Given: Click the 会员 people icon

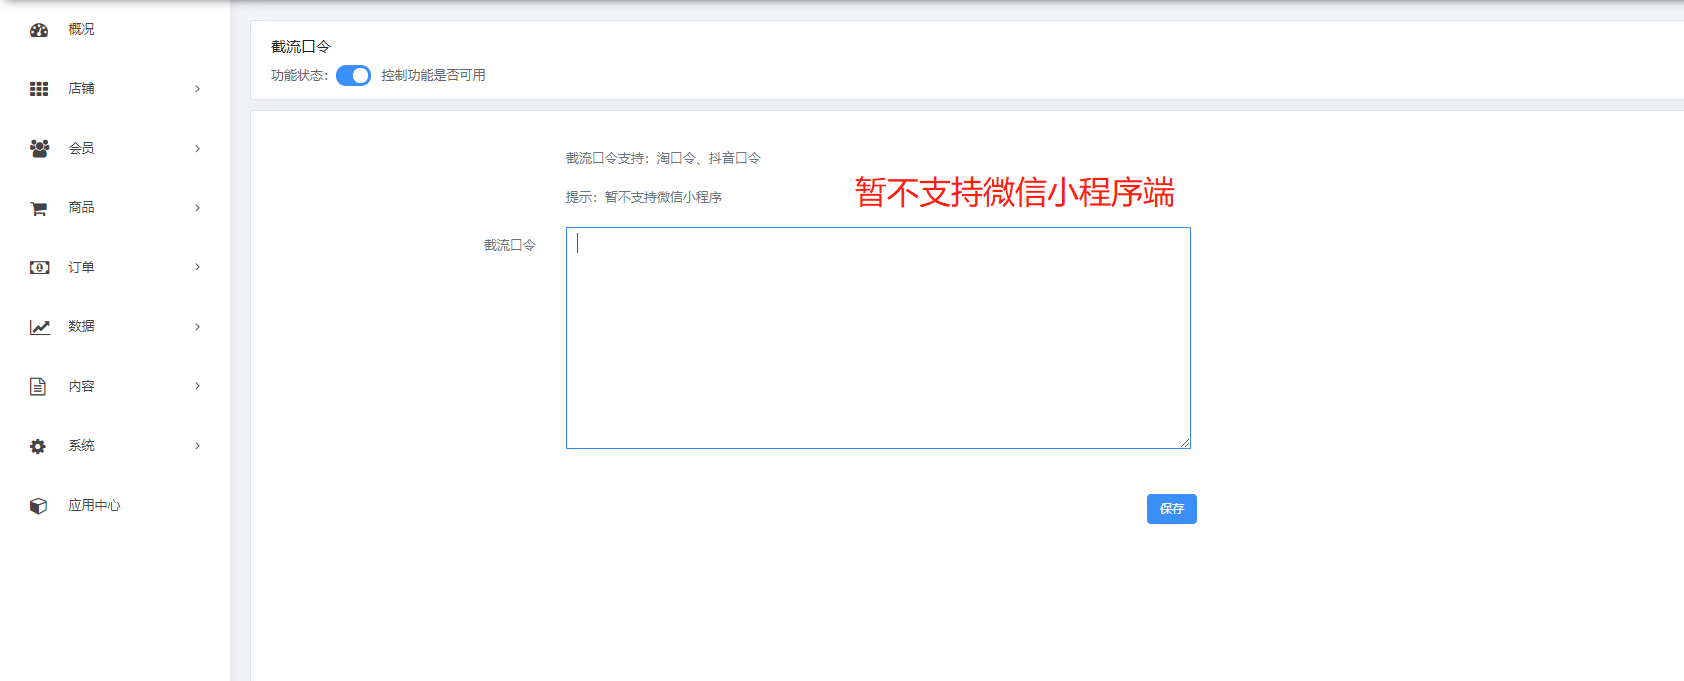Looking at the screenshot, I should point(39,148).
